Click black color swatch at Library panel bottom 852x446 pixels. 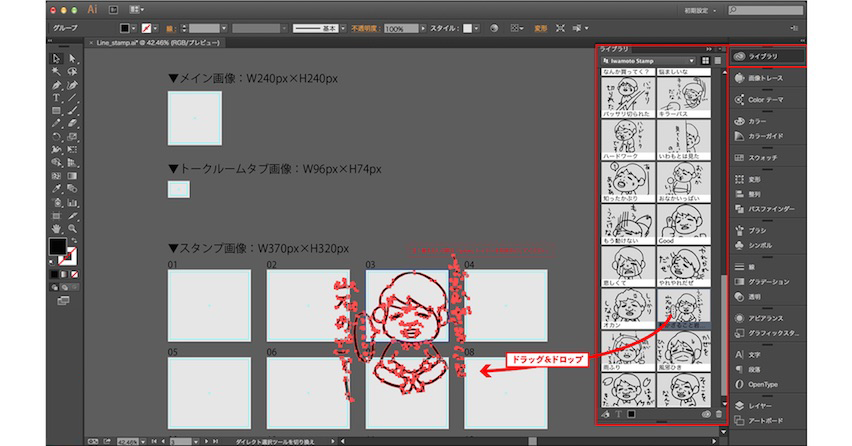coord(631,414)
